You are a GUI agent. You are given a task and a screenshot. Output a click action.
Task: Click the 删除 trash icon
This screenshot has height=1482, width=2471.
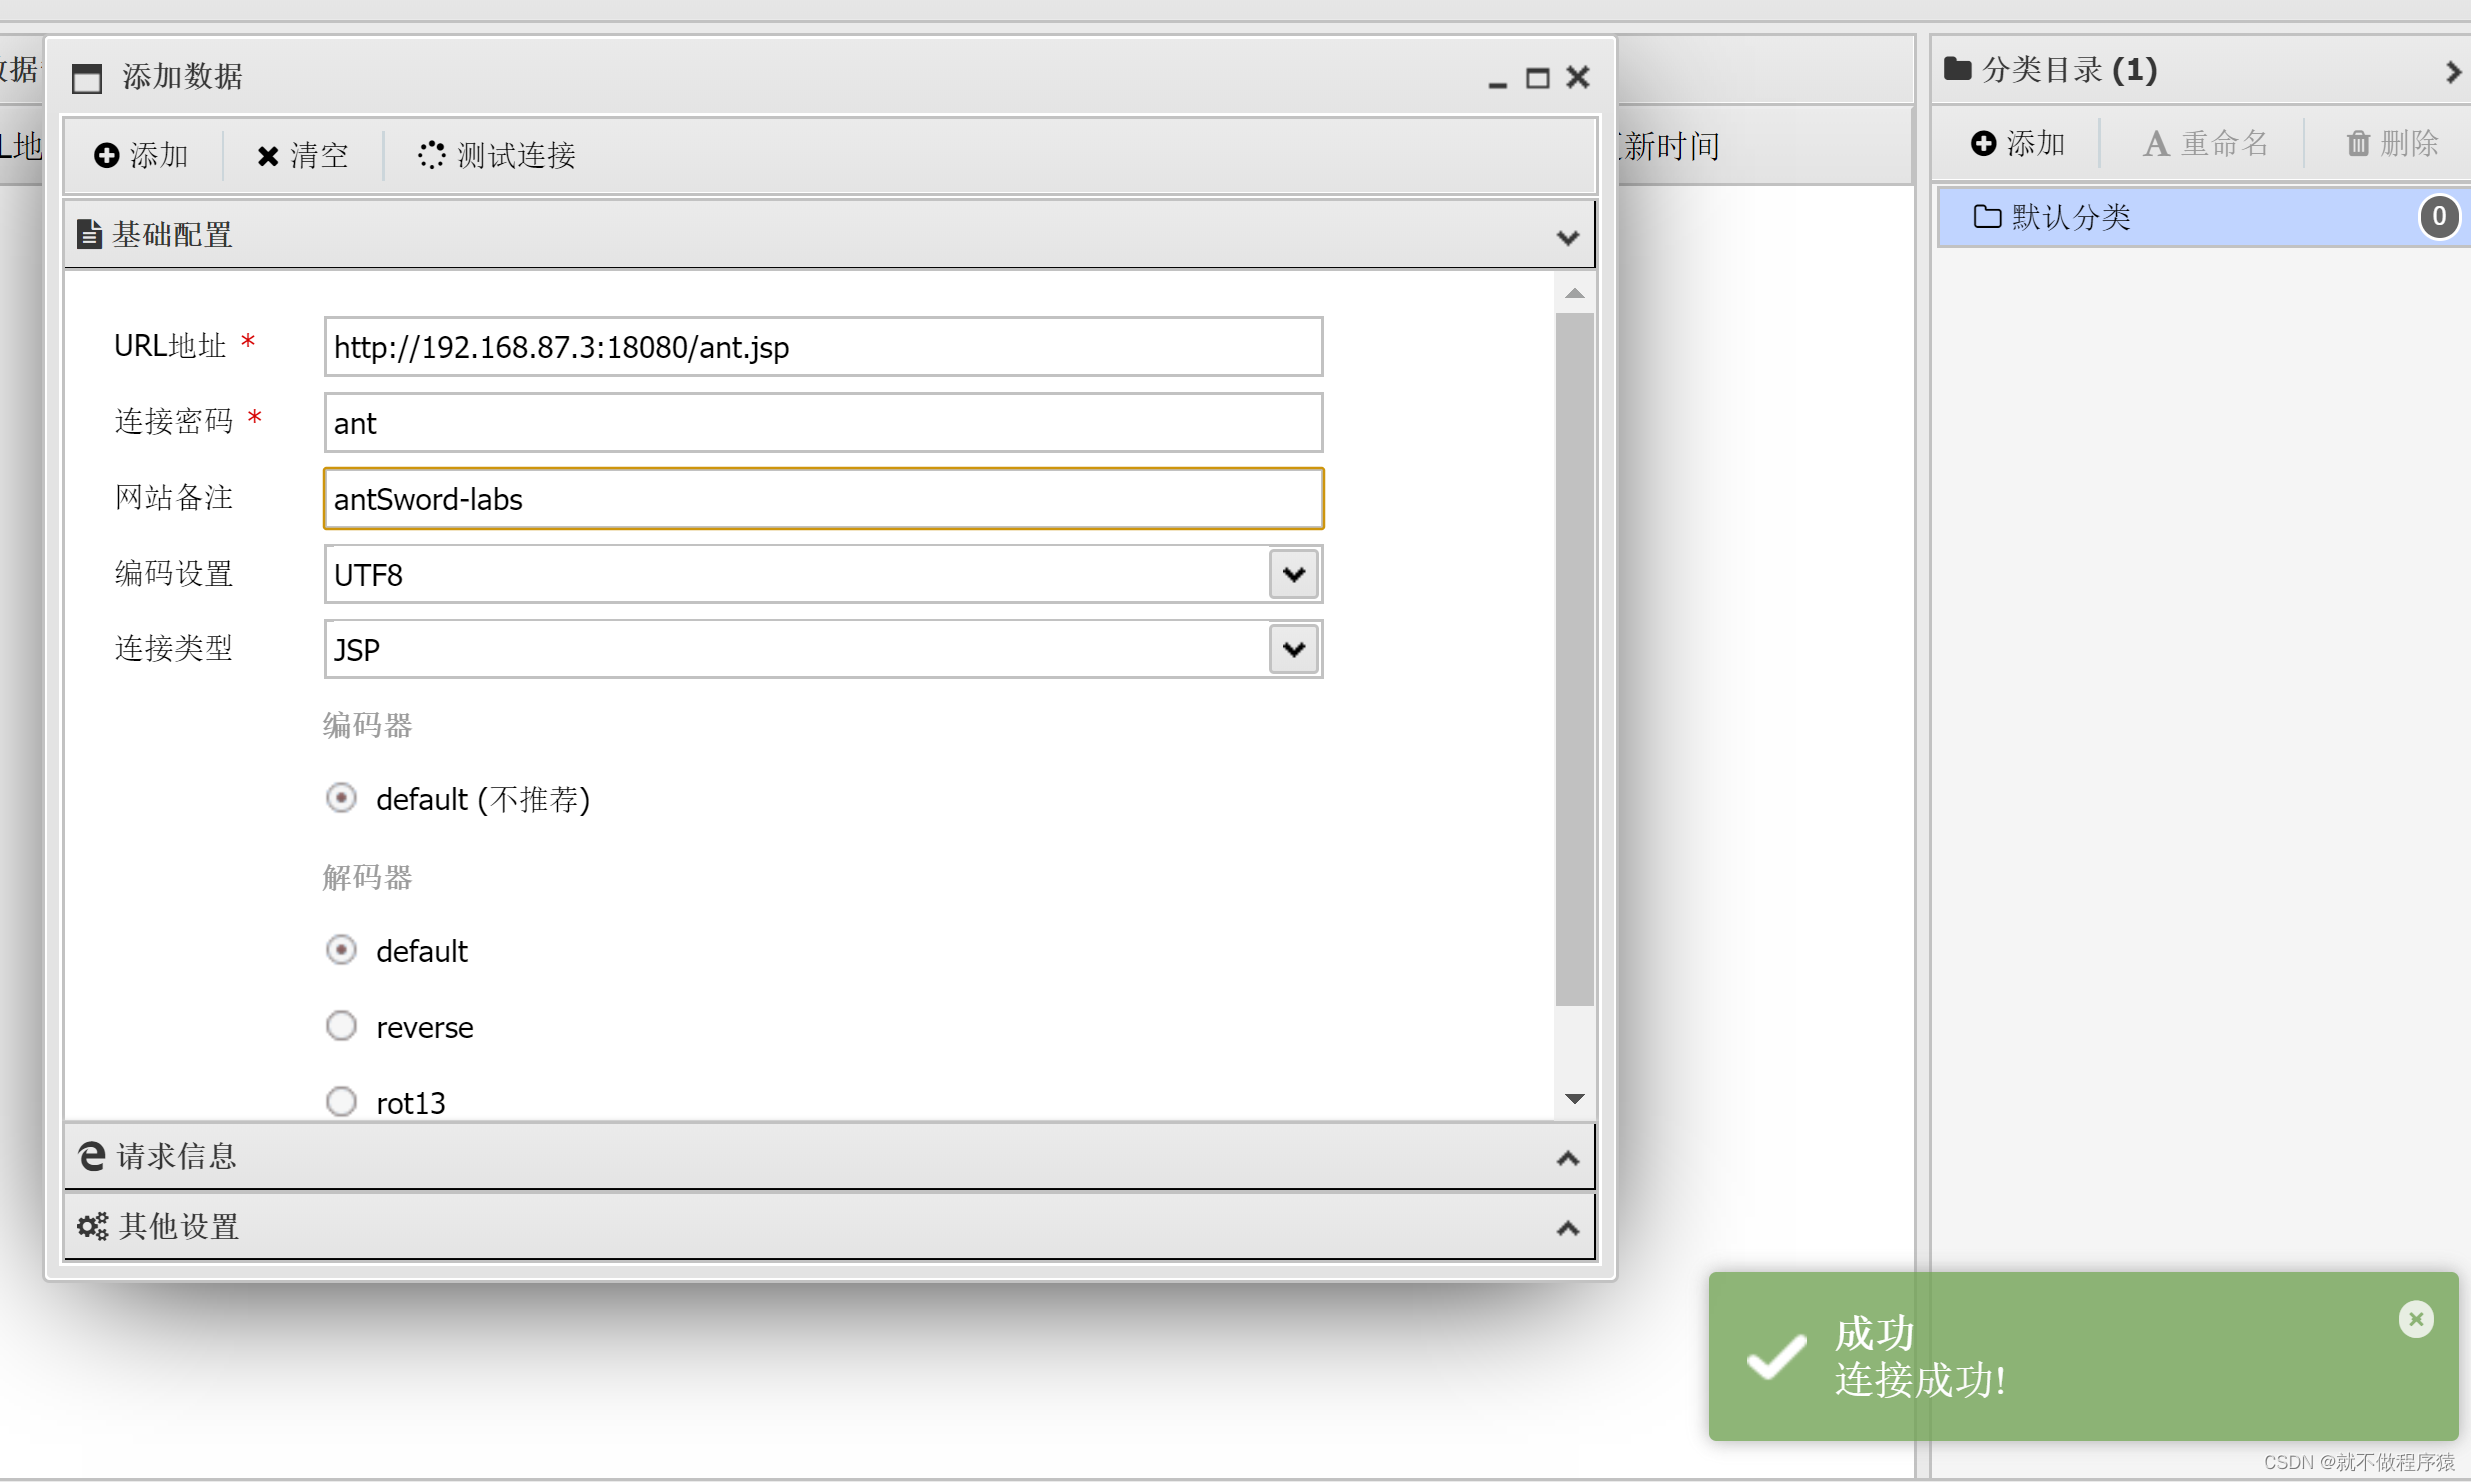[2358, 143]
